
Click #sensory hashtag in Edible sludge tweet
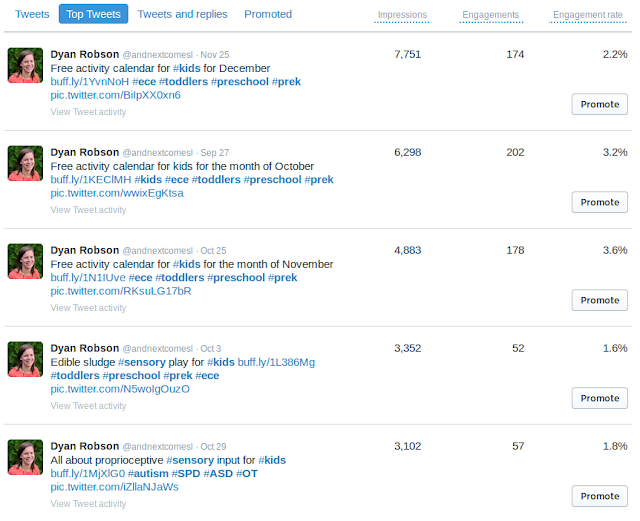[x=142, y=362]
